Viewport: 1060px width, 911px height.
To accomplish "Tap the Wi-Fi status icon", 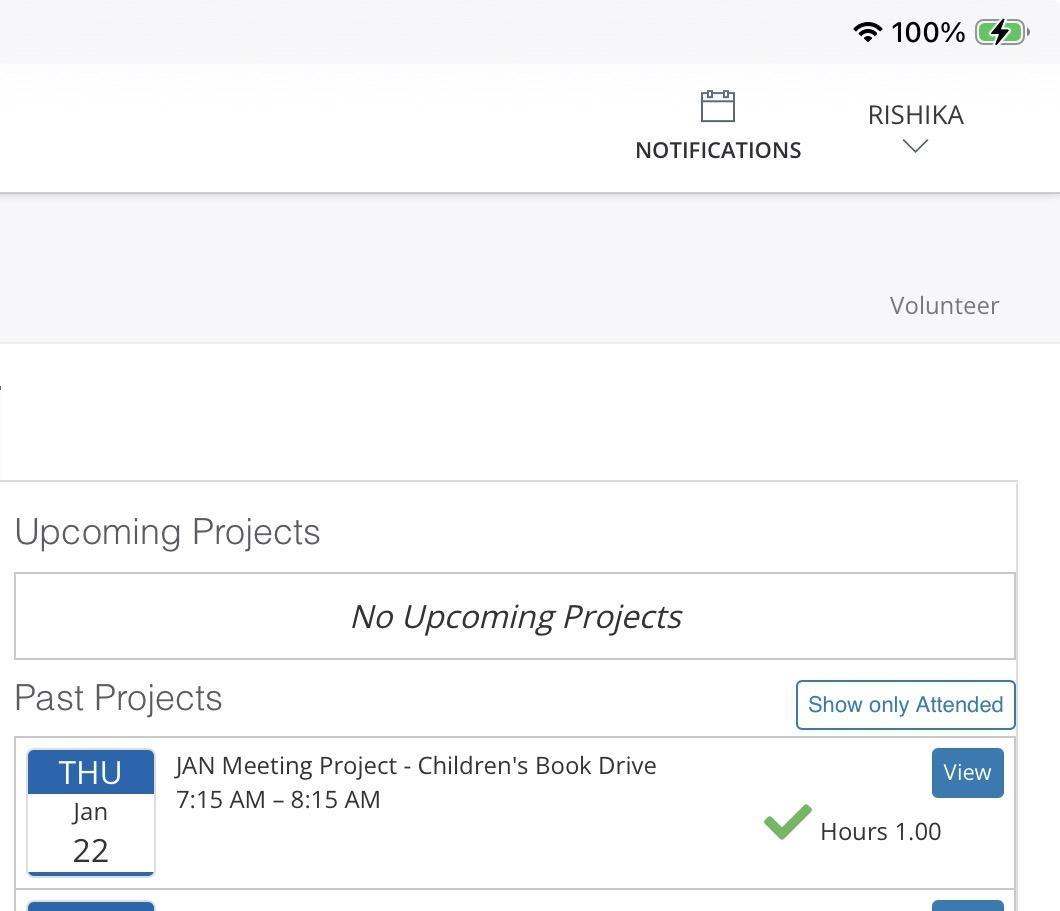I will [x=867, y=32].
